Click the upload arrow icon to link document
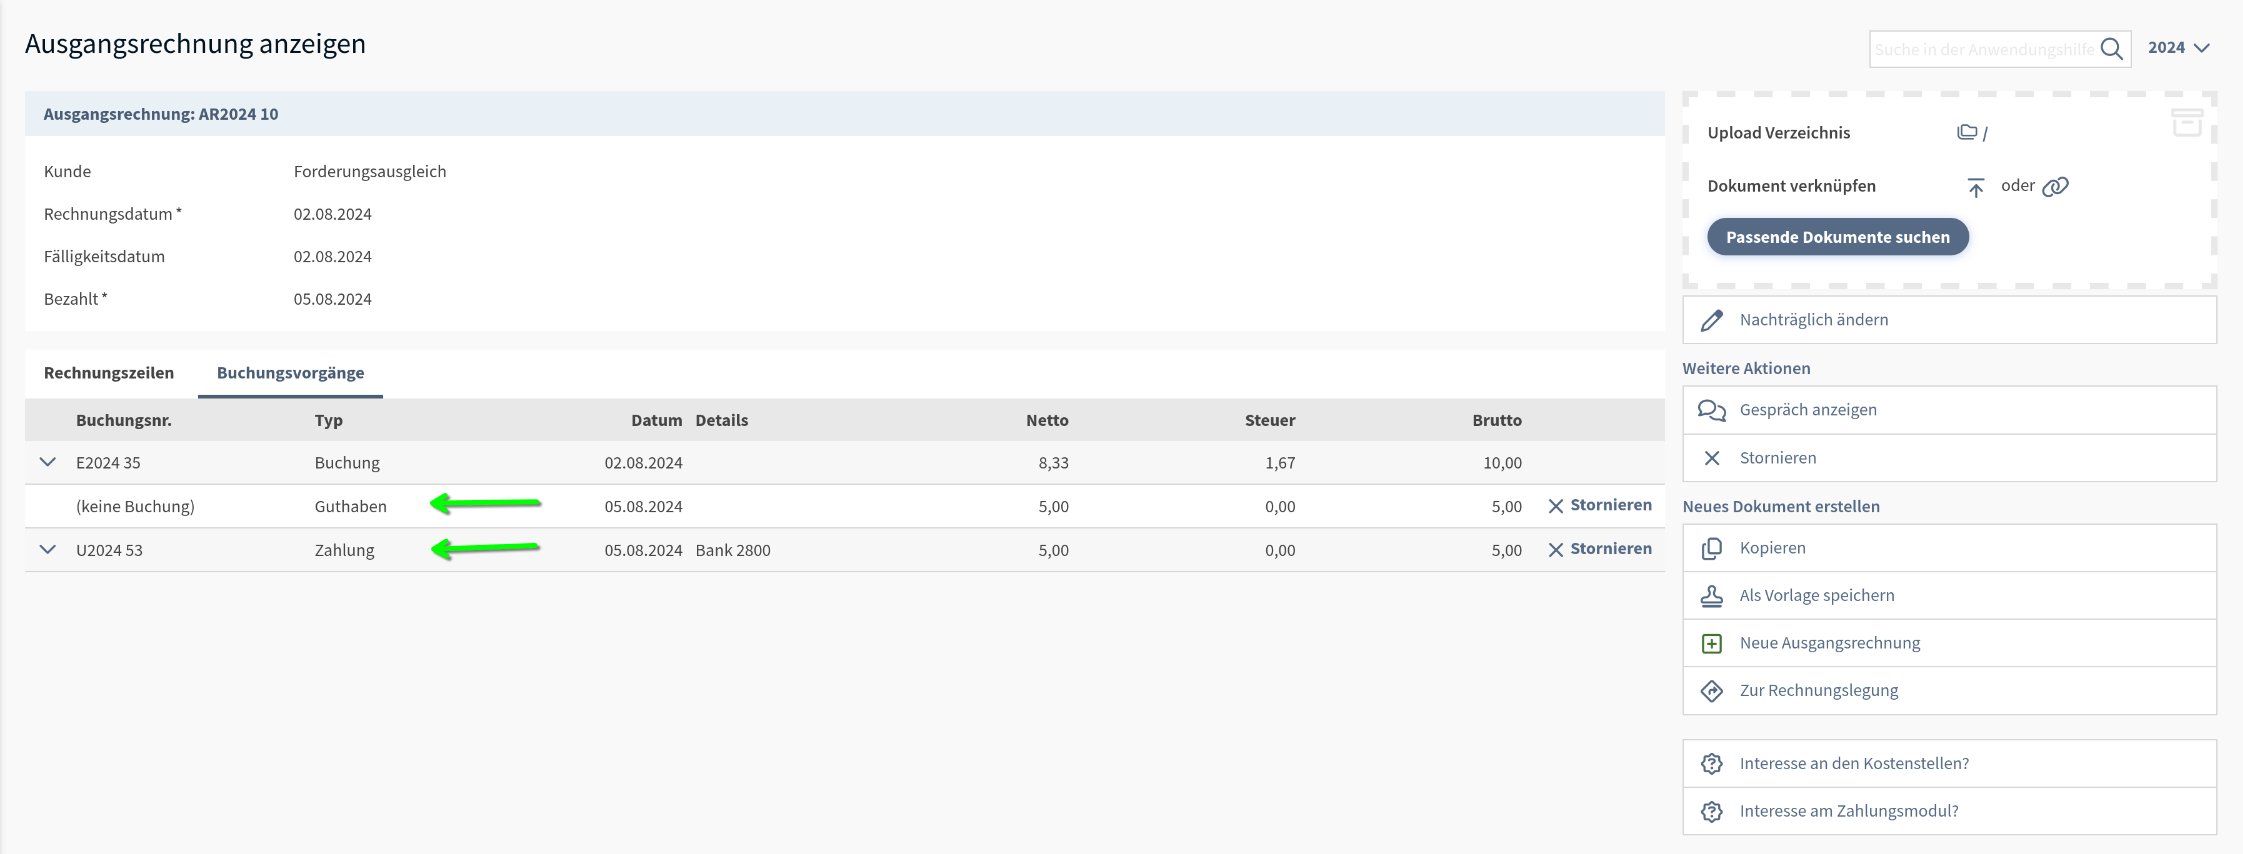 pyautogui.click(x=1975, y=187)
